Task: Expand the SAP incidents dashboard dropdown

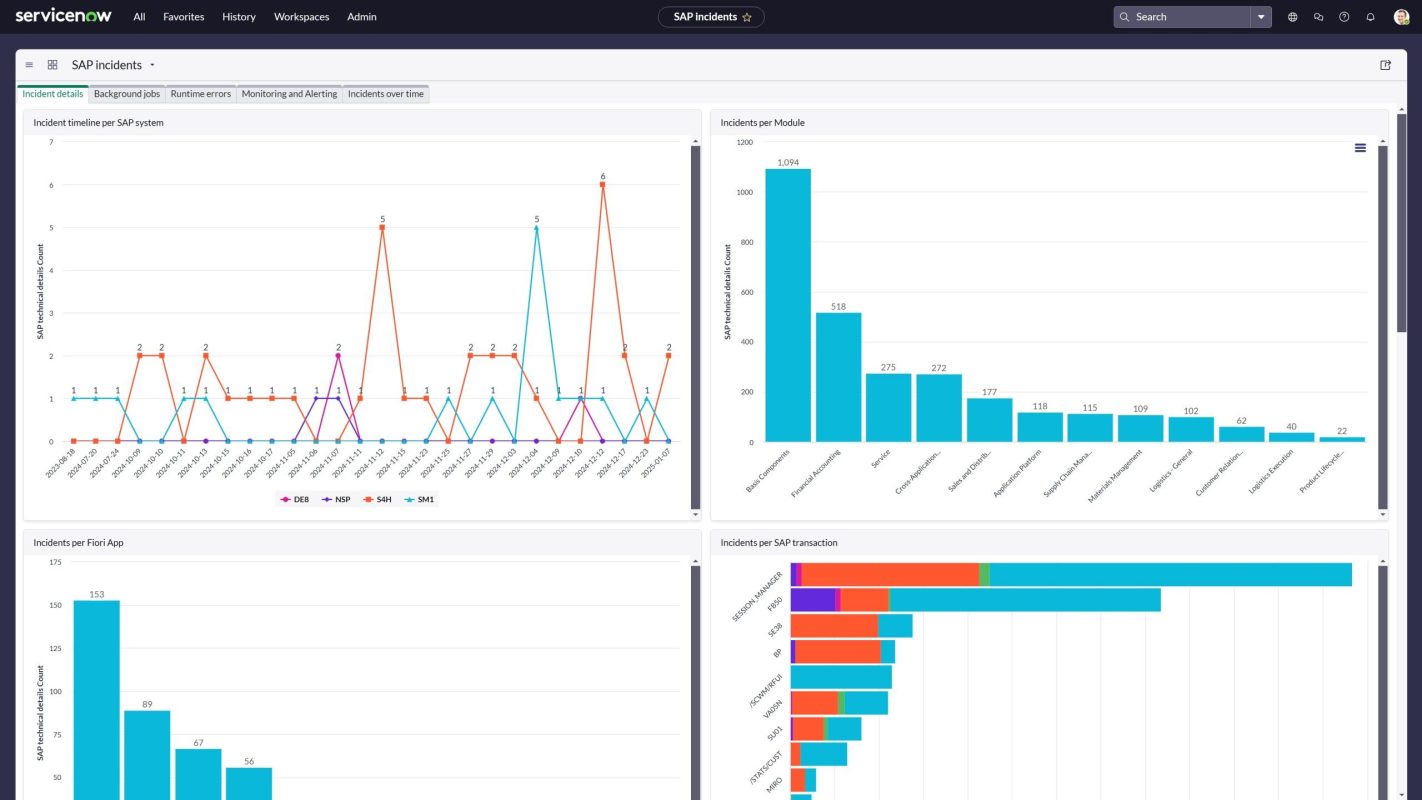Action: click(153, 65)
